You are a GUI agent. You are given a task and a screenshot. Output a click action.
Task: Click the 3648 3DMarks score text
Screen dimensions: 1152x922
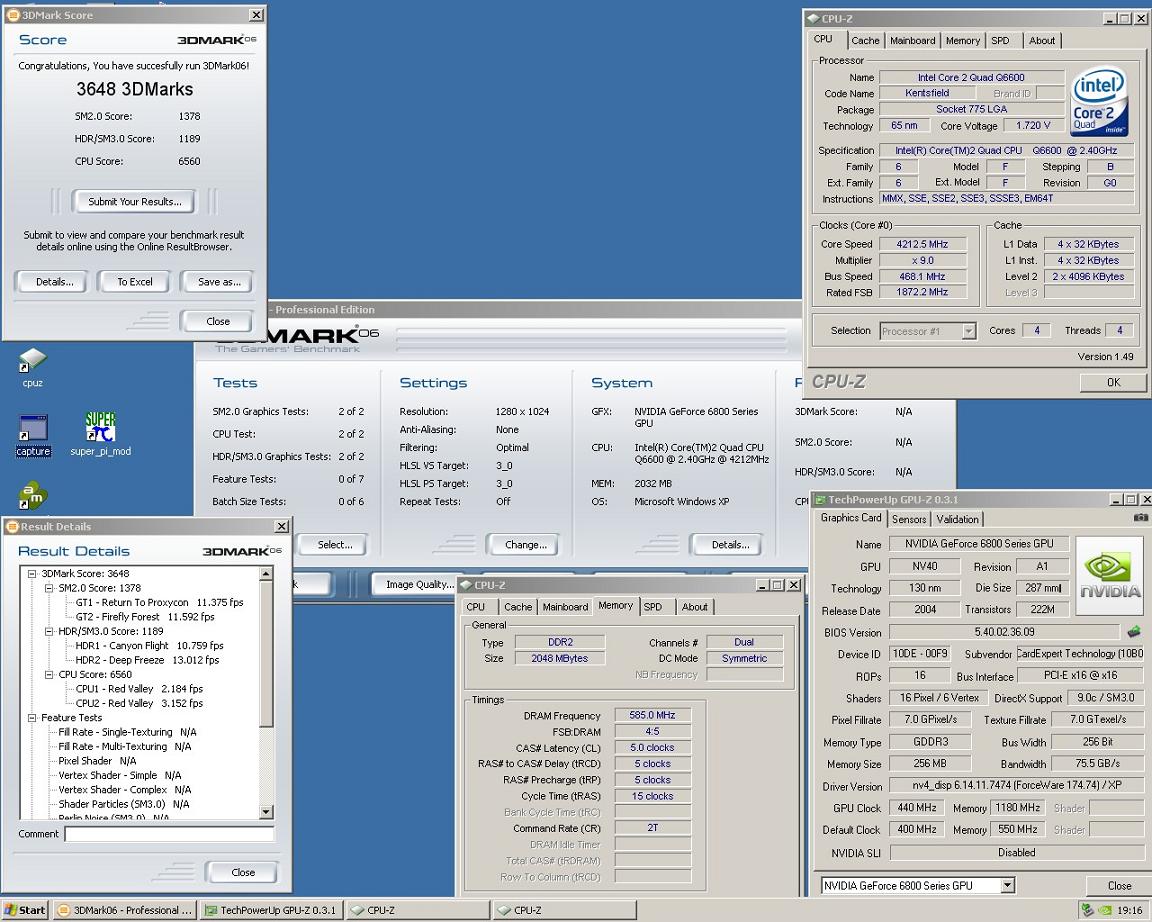pos(134,90)
